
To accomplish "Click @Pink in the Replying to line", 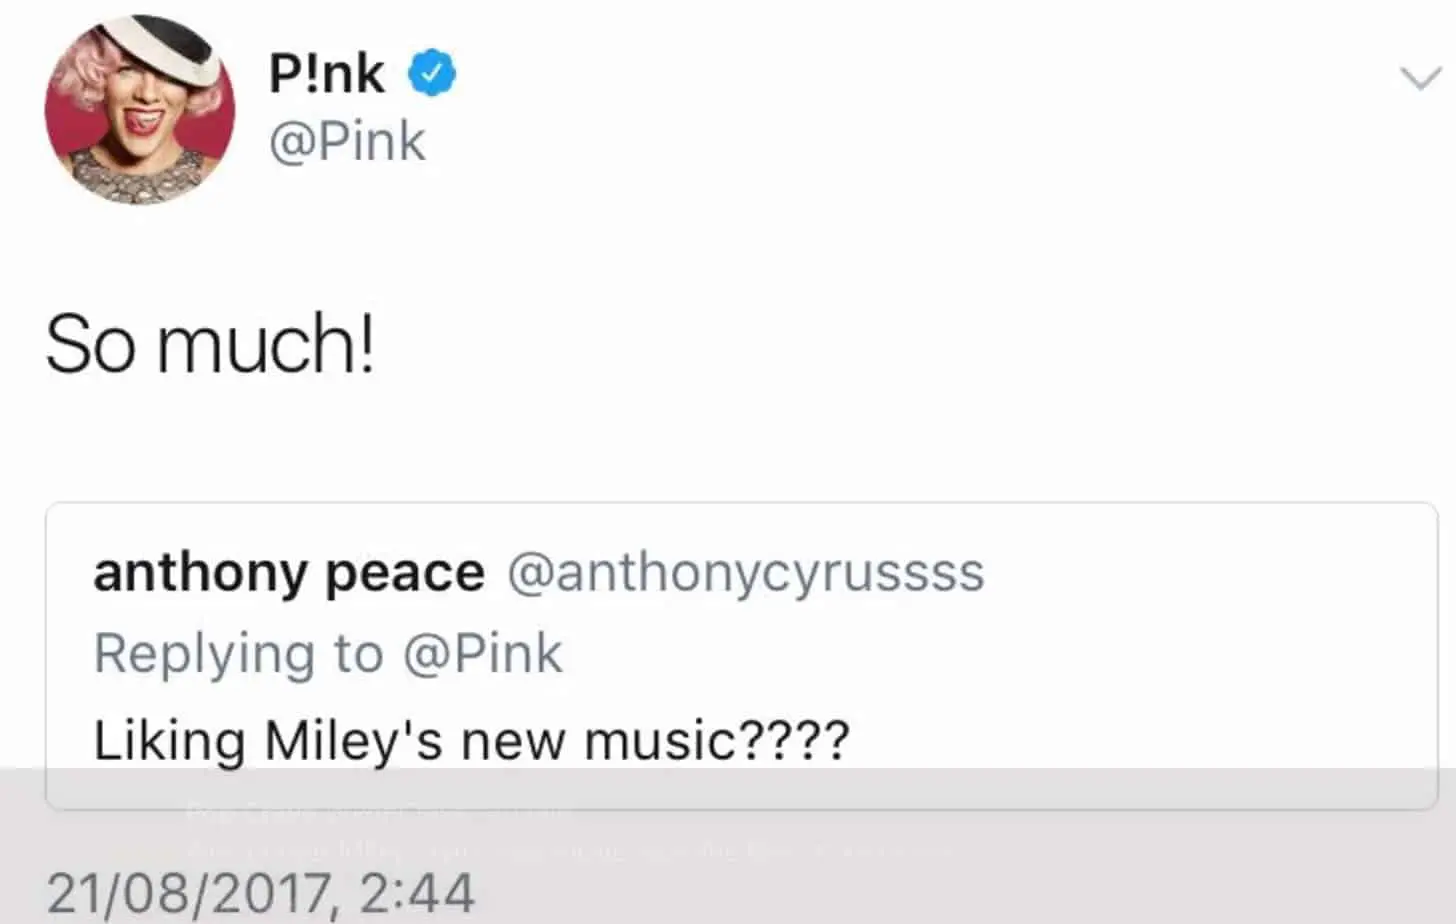I will pos(483,654).
